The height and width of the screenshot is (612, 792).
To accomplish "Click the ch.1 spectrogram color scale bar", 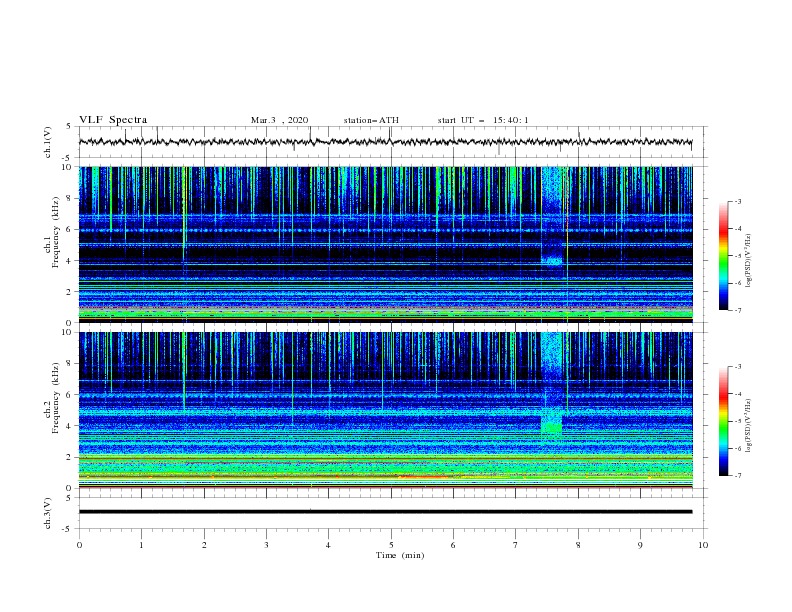I will [724, 256].
